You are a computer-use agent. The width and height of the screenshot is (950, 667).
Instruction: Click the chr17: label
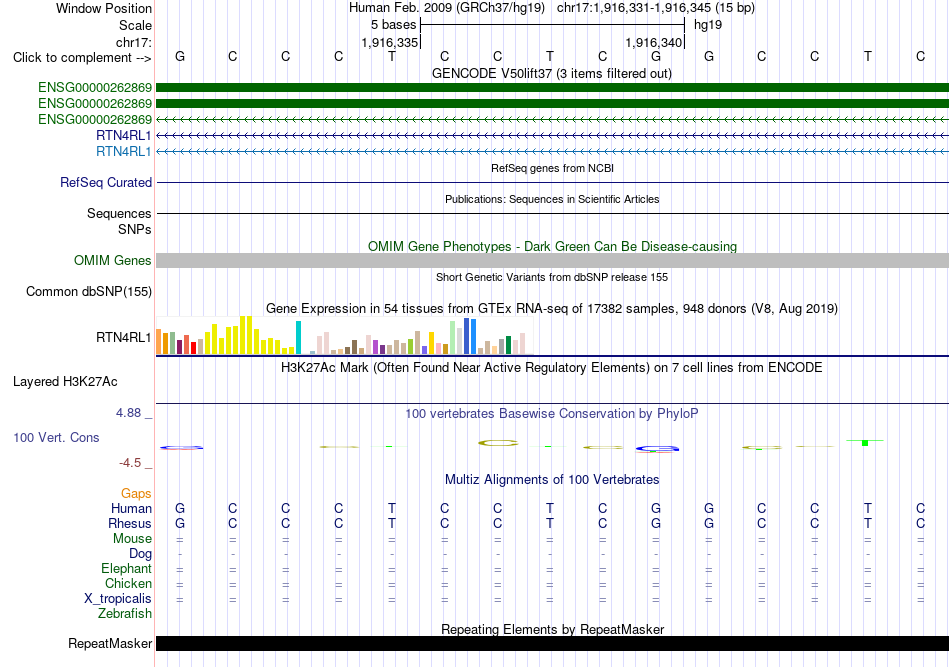coord(134,42)
